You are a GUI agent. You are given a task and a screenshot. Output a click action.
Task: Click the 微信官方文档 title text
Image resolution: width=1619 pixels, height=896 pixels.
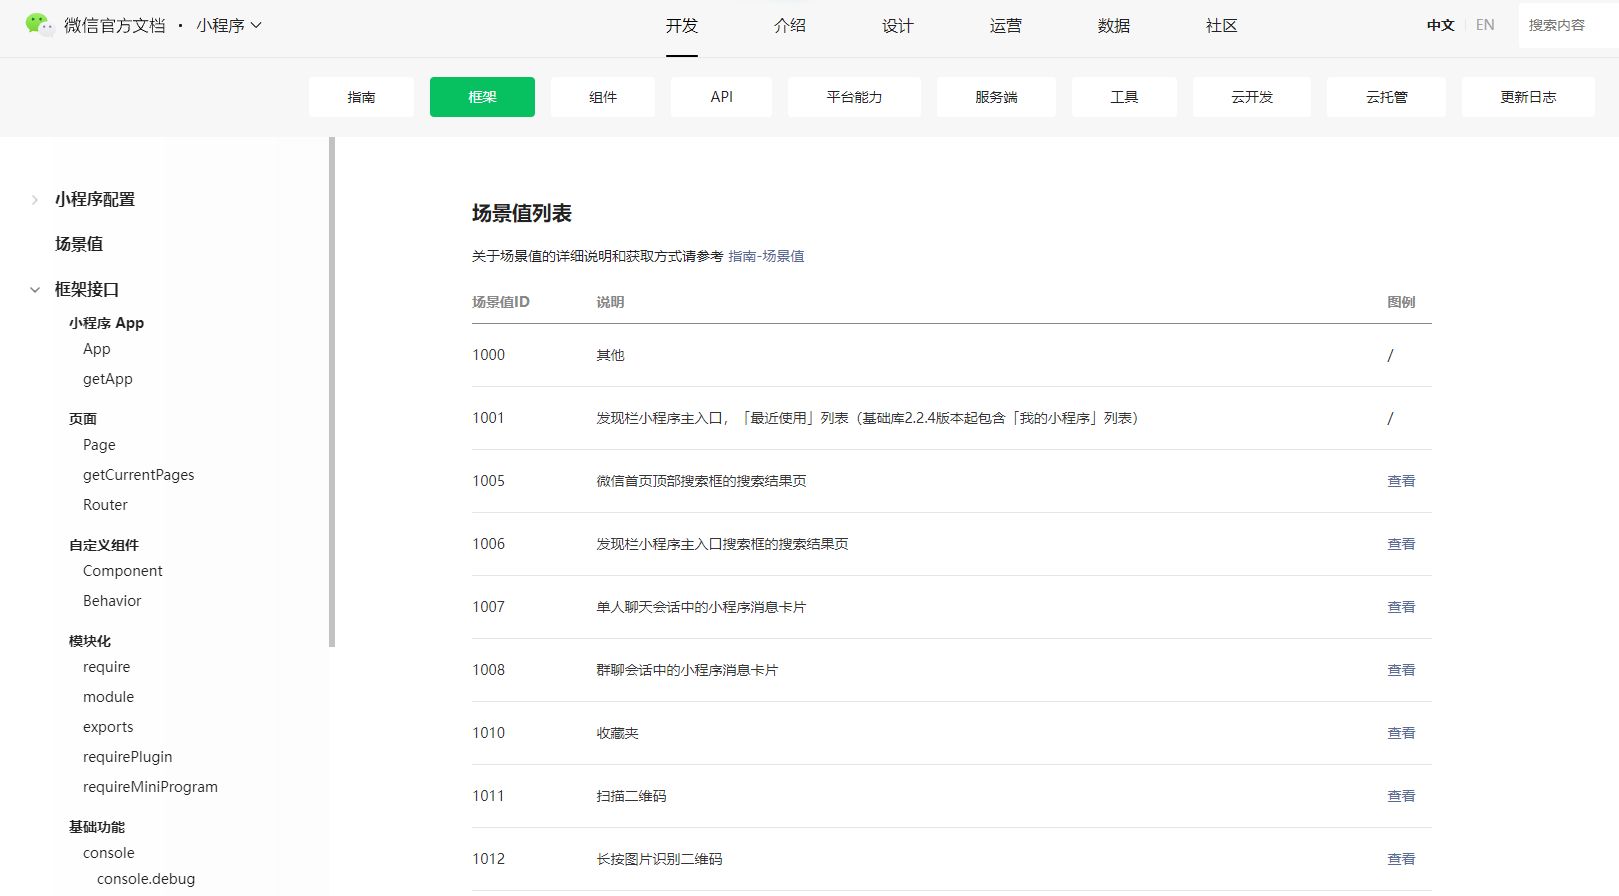[115, 25]
